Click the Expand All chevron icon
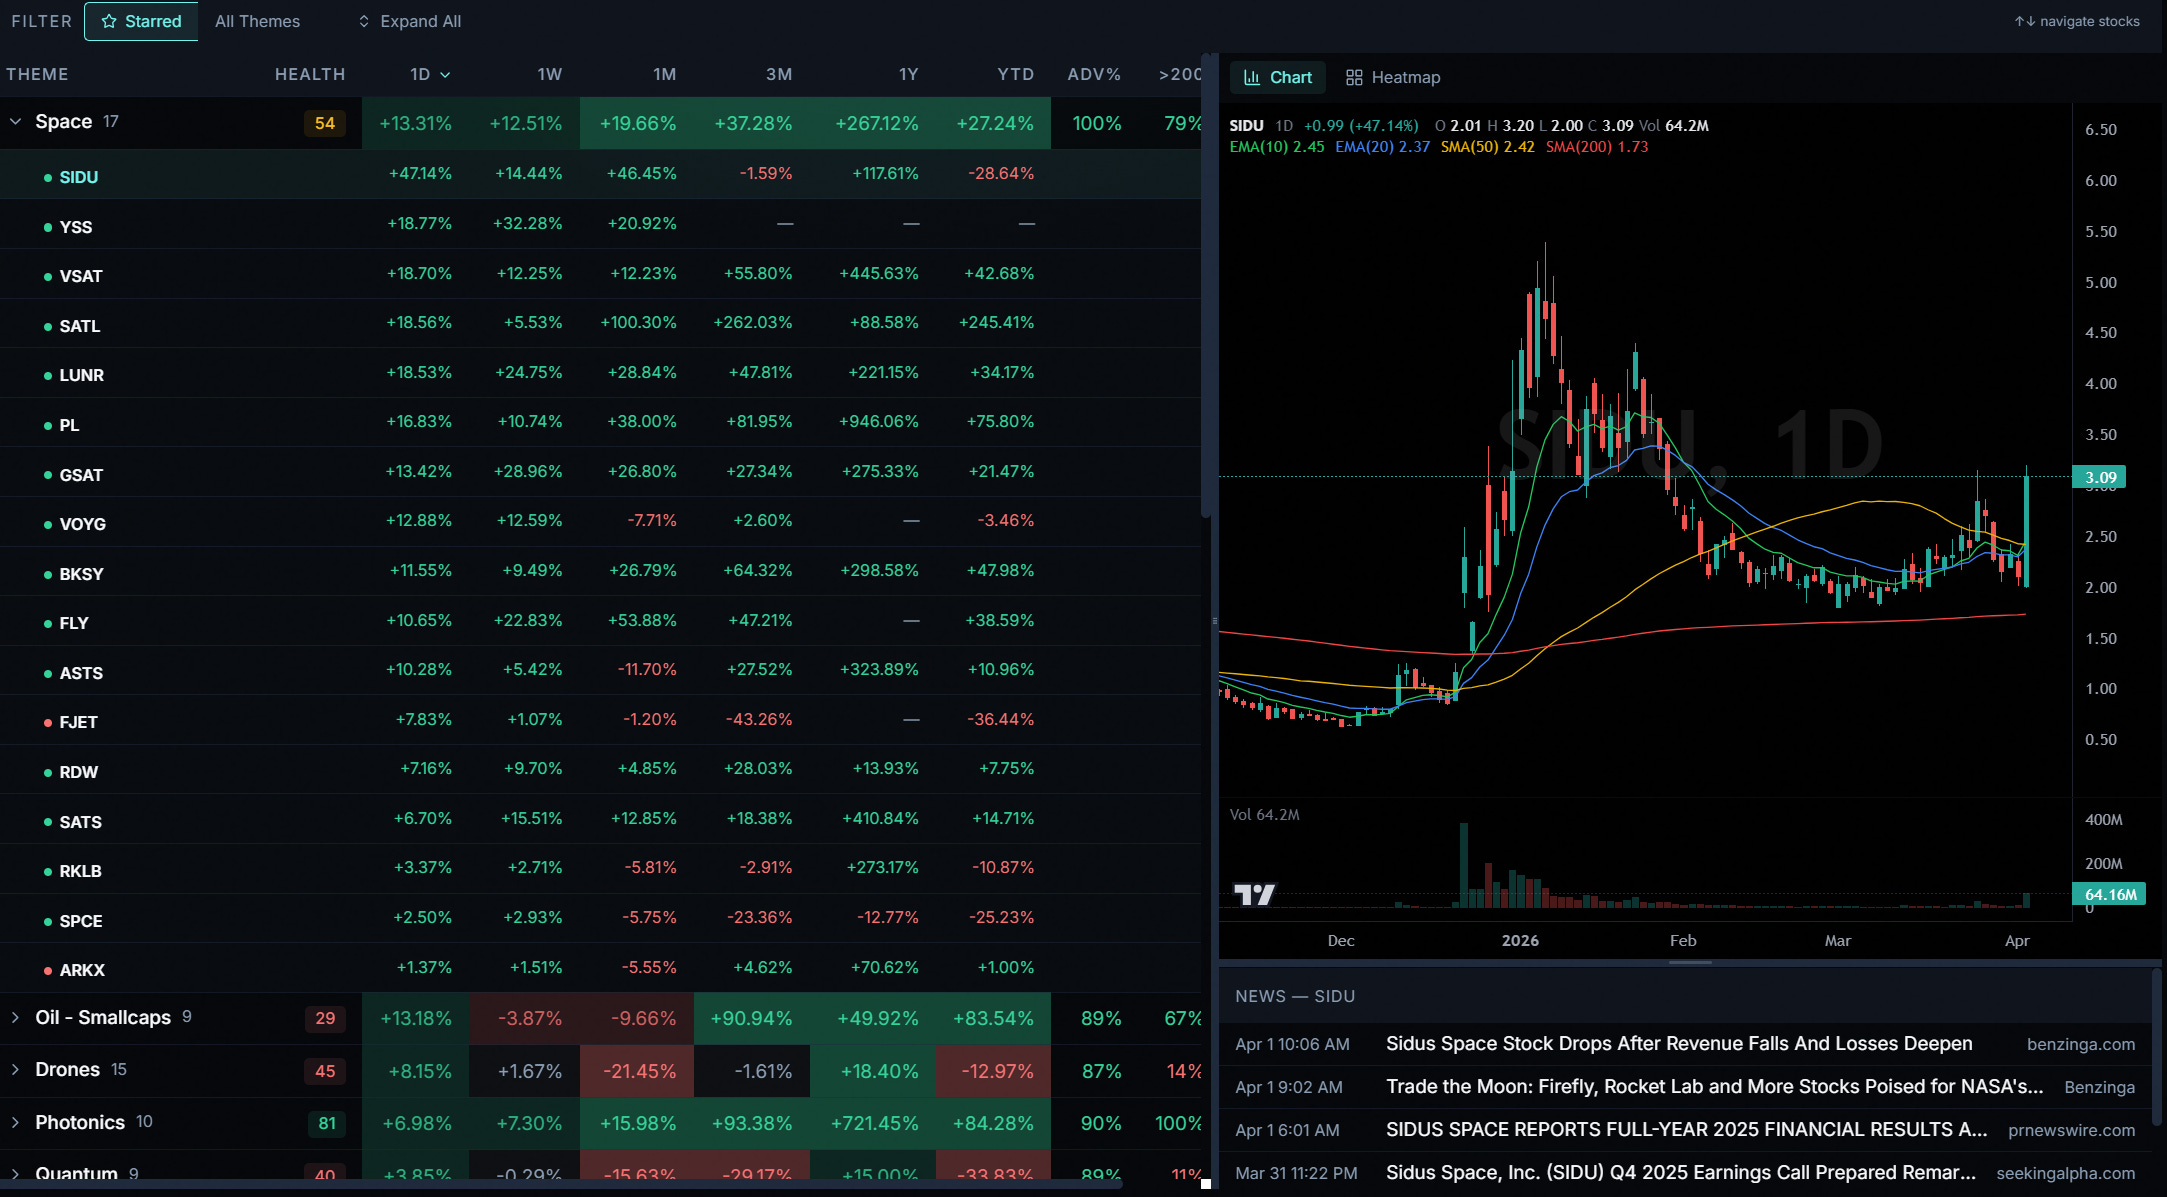The image size is (2167, 1197). click(x=364, y=21)
